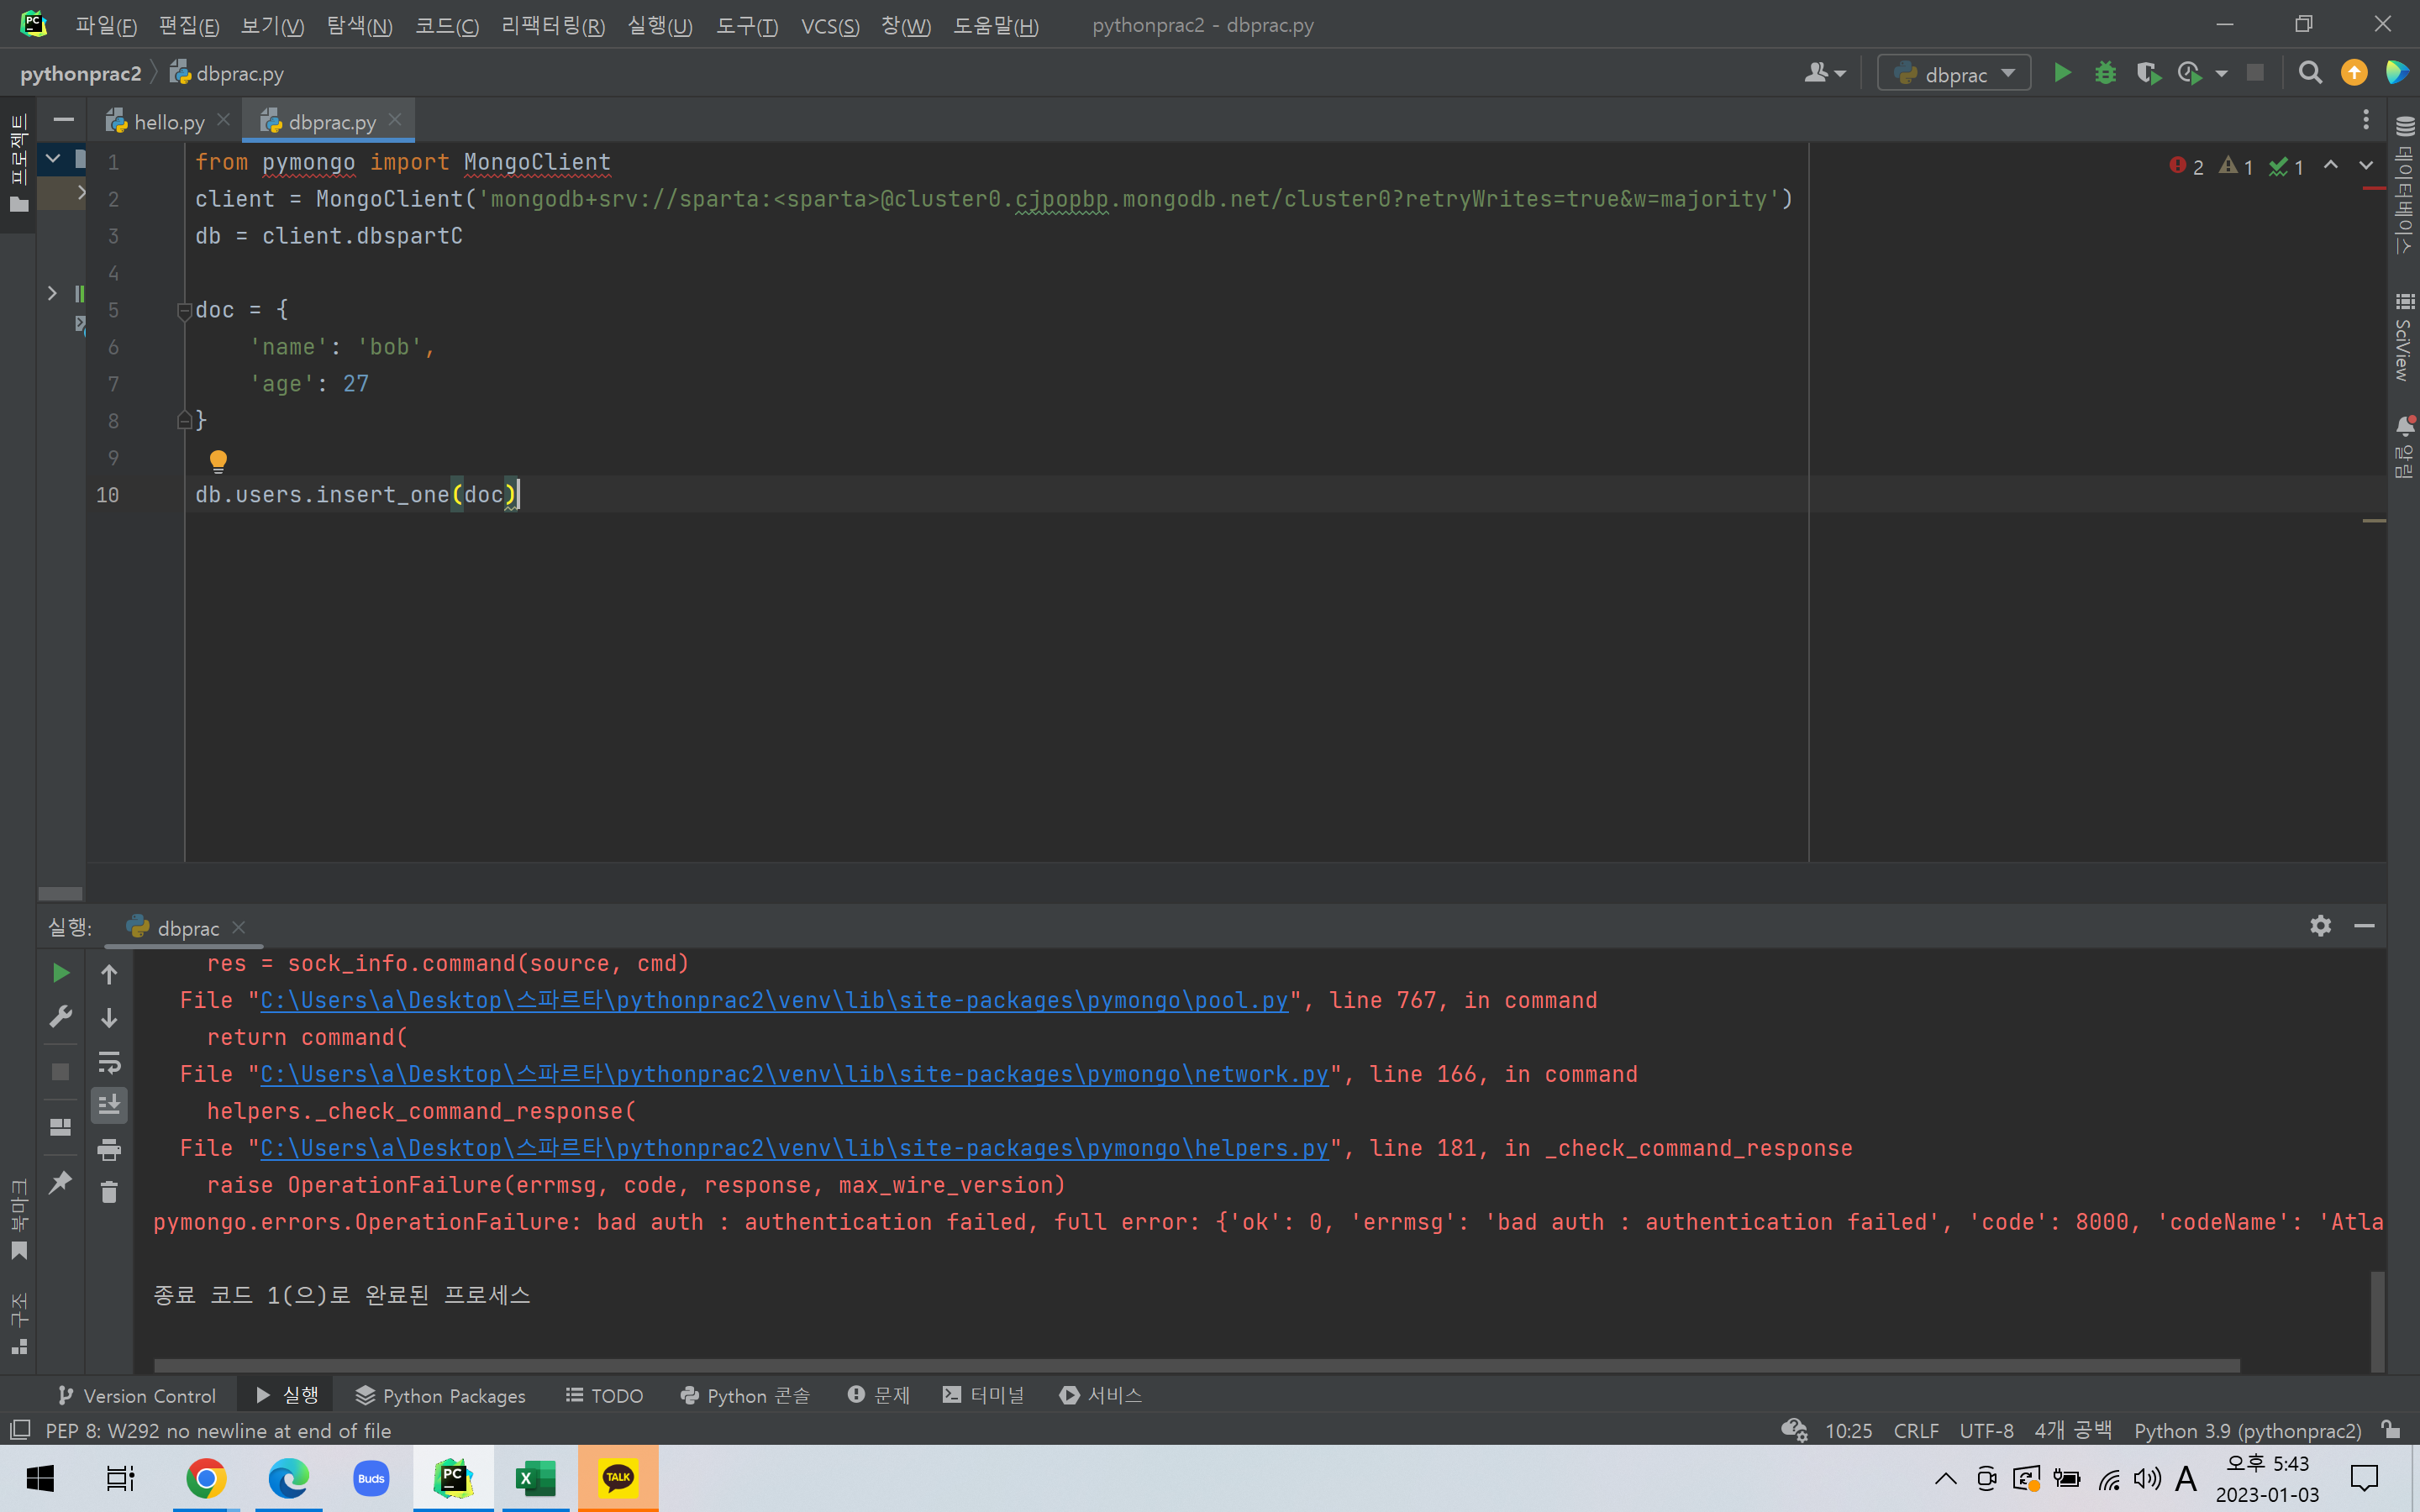Go to the next highlighted error arrow
The image size is (2420, 1512).
click(2366, 166)
